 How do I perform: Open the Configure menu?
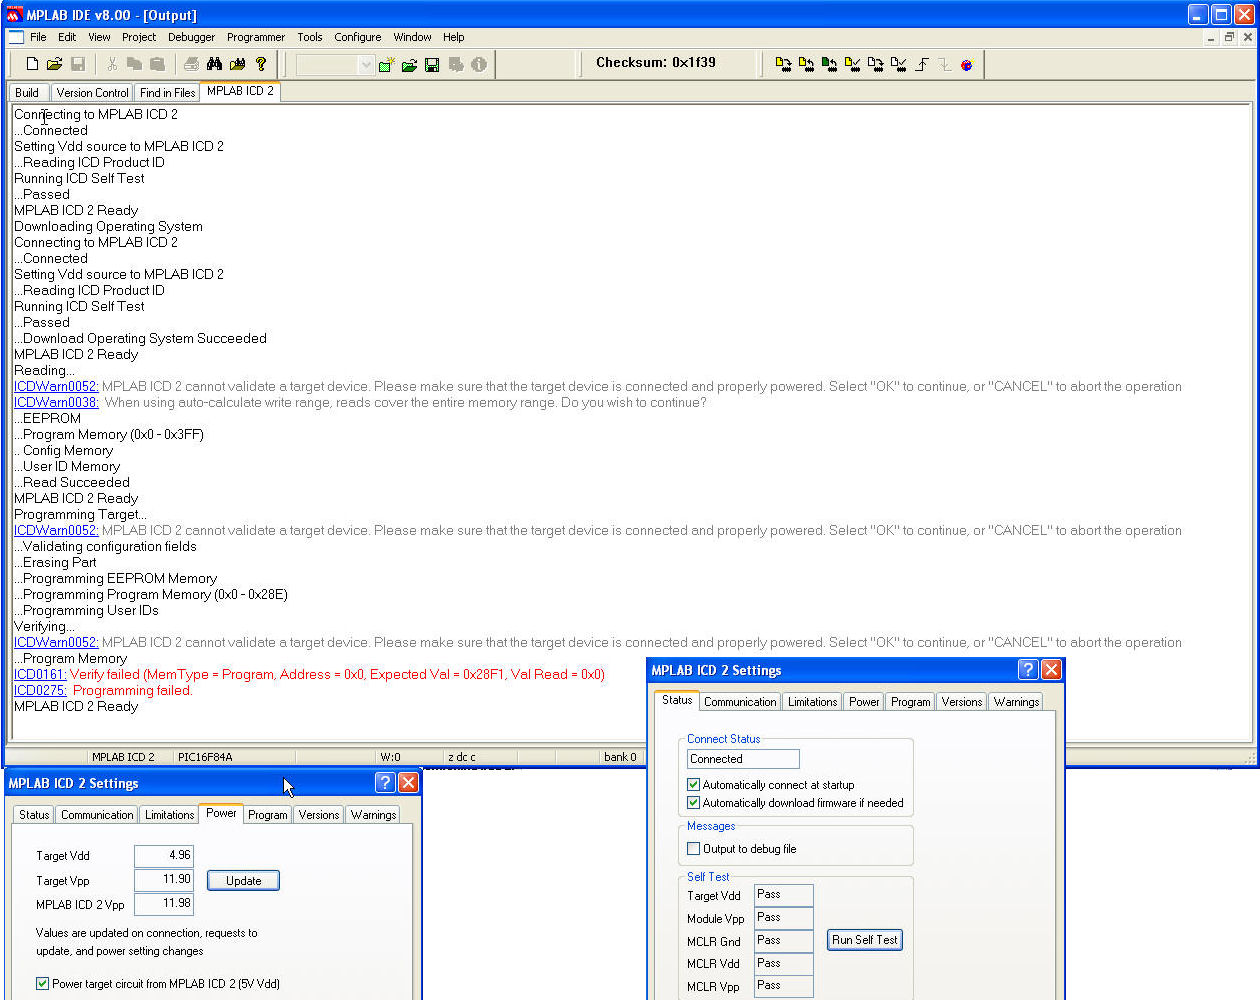tap(358, 37)
